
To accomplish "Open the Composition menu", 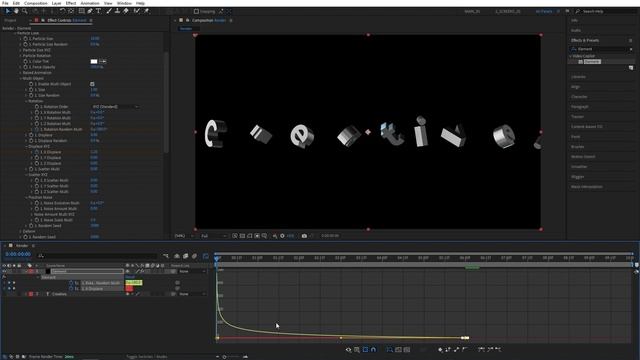I will (x=36, y=3).
